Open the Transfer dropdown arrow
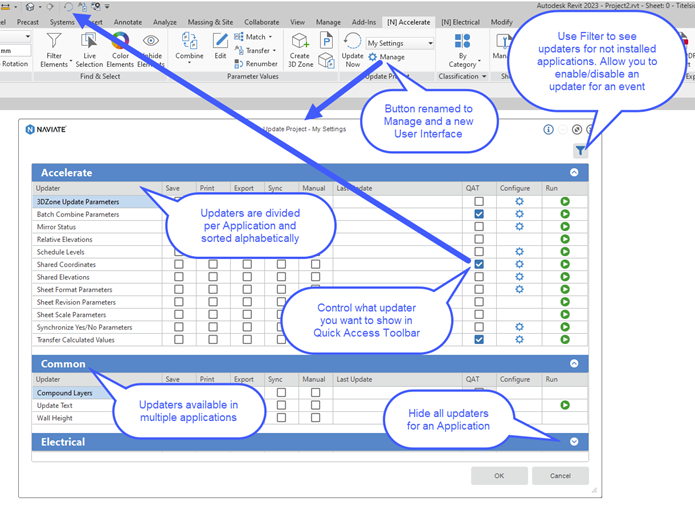The image size is (695, 506). click(x=274, y=51)
